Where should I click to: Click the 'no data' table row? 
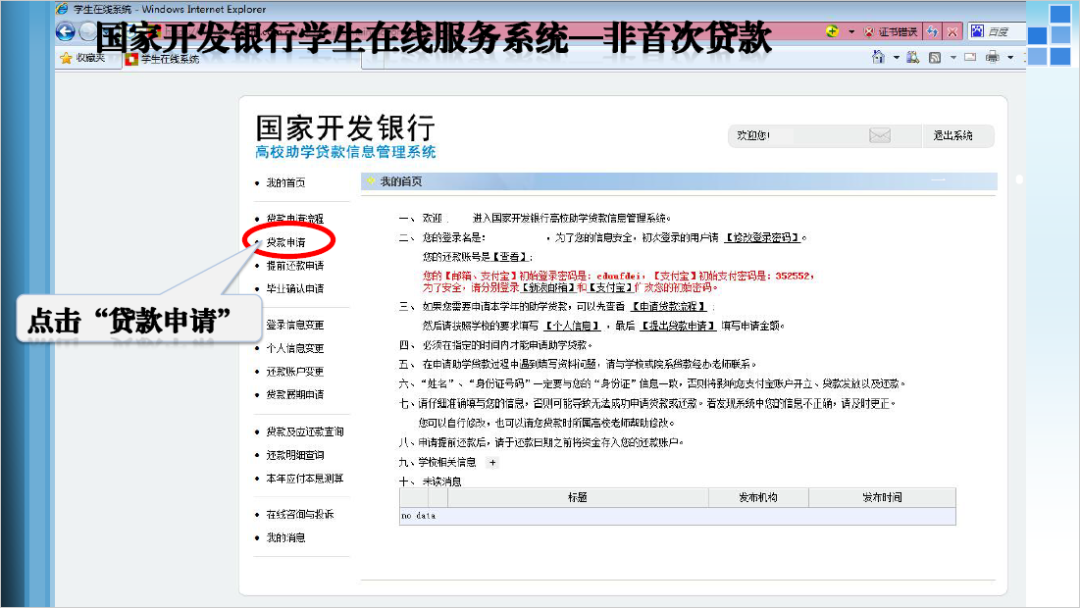[677, 516]
